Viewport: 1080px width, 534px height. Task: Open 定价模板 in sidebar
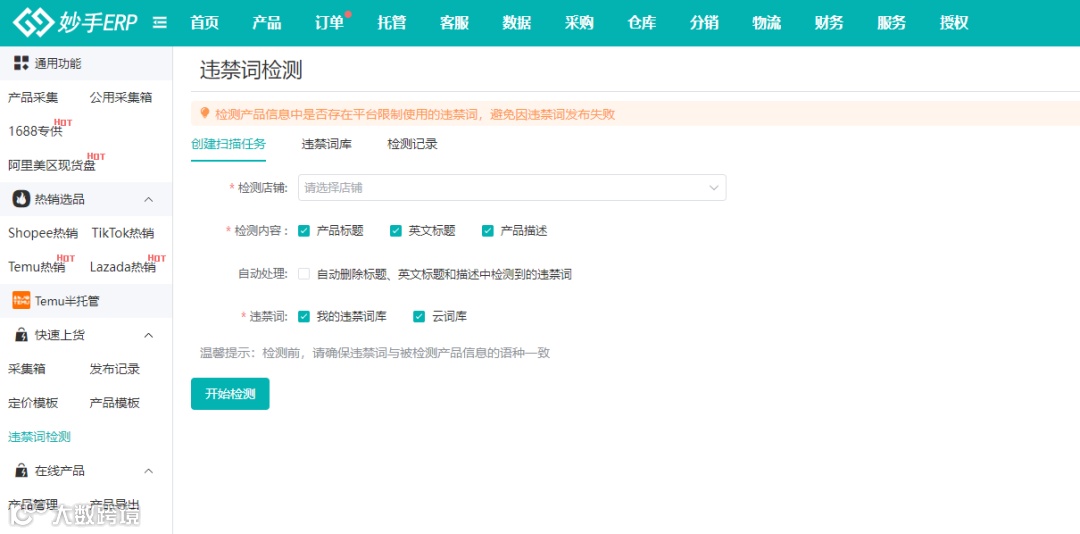[33, 402]
